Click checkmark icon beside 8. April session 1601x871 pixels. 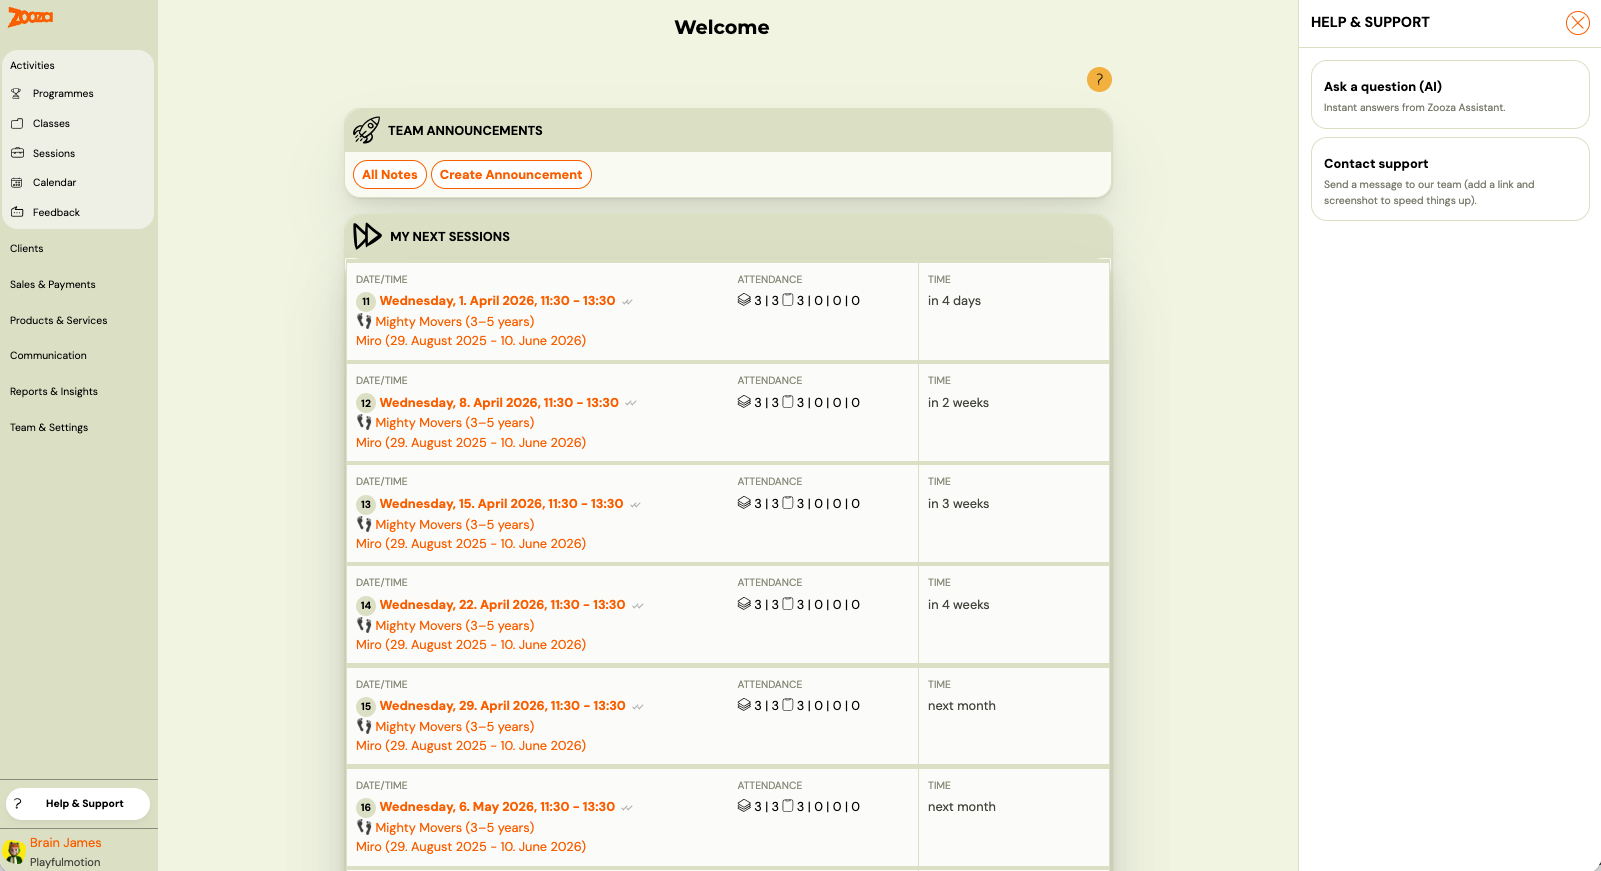tap(631, 403)
